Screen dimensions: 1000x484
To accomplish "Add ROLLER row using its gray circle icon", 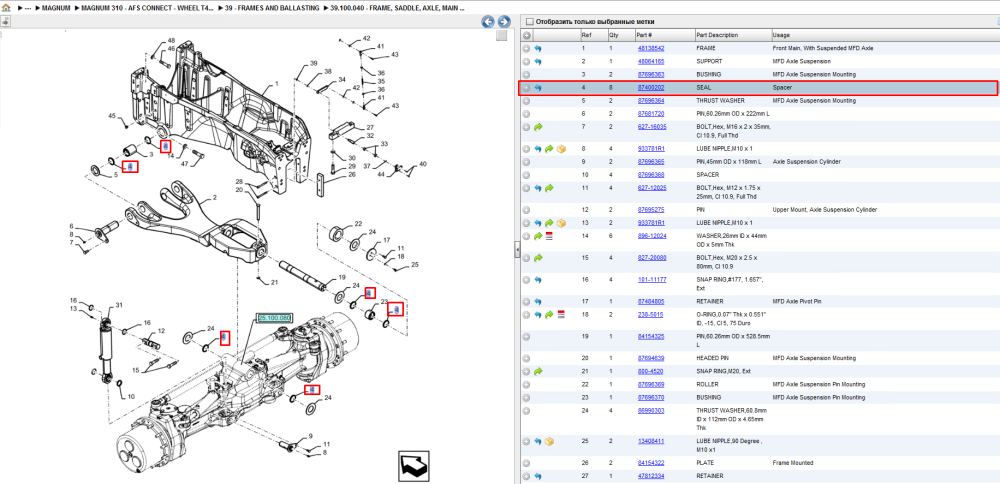I will point(526,385).
